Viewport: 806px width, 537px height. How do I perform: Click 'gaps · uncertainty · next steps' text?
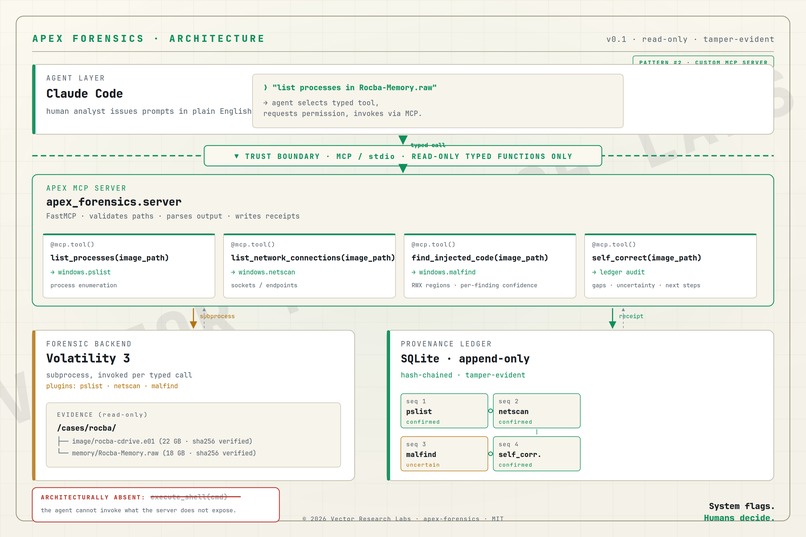tap(646, 285)
